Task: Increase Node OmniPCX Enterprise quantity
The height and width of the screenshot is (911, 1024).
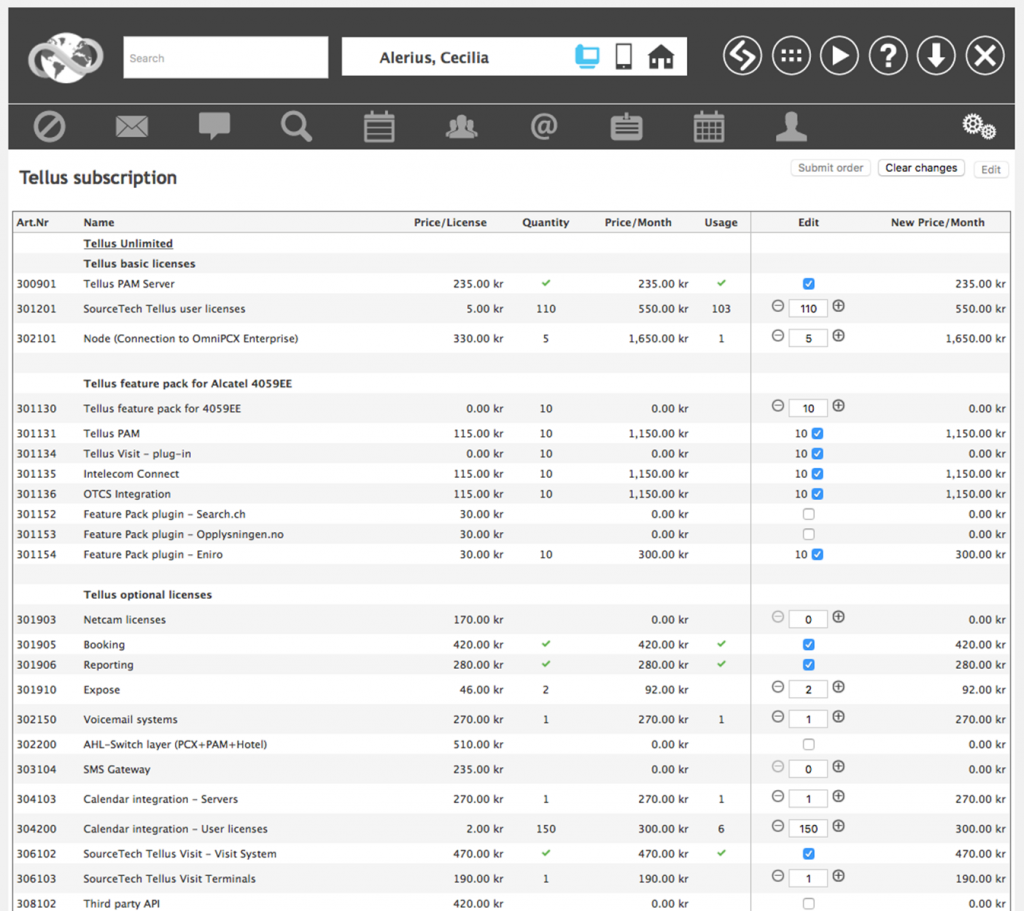Action: 839,335
